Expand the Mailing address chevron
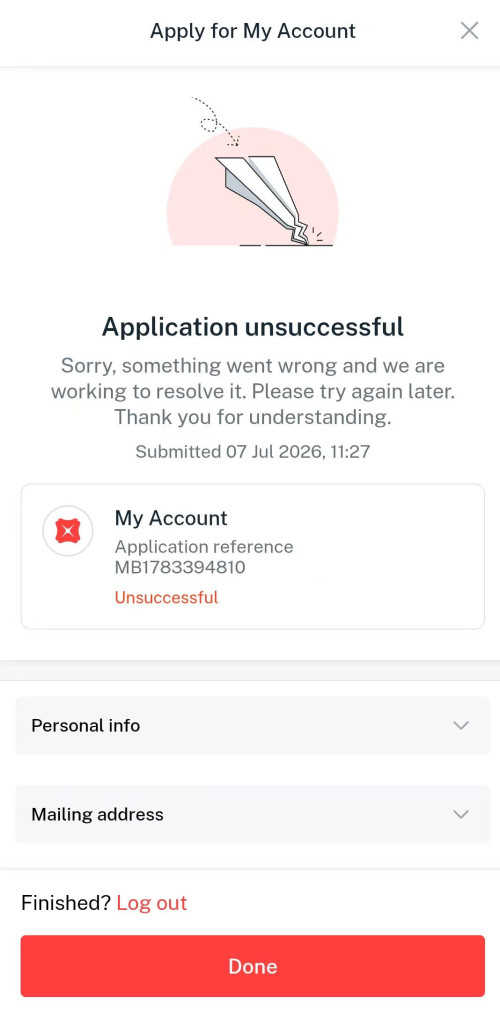 tap(461, 815)
